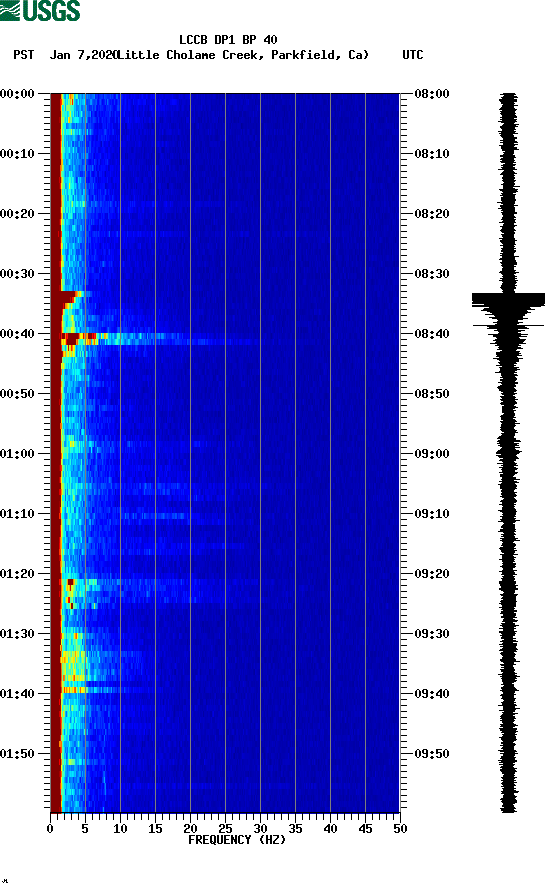Screen dimensions: 552x892
Task: Click the '40' frequency axis label
Action: 330,829
